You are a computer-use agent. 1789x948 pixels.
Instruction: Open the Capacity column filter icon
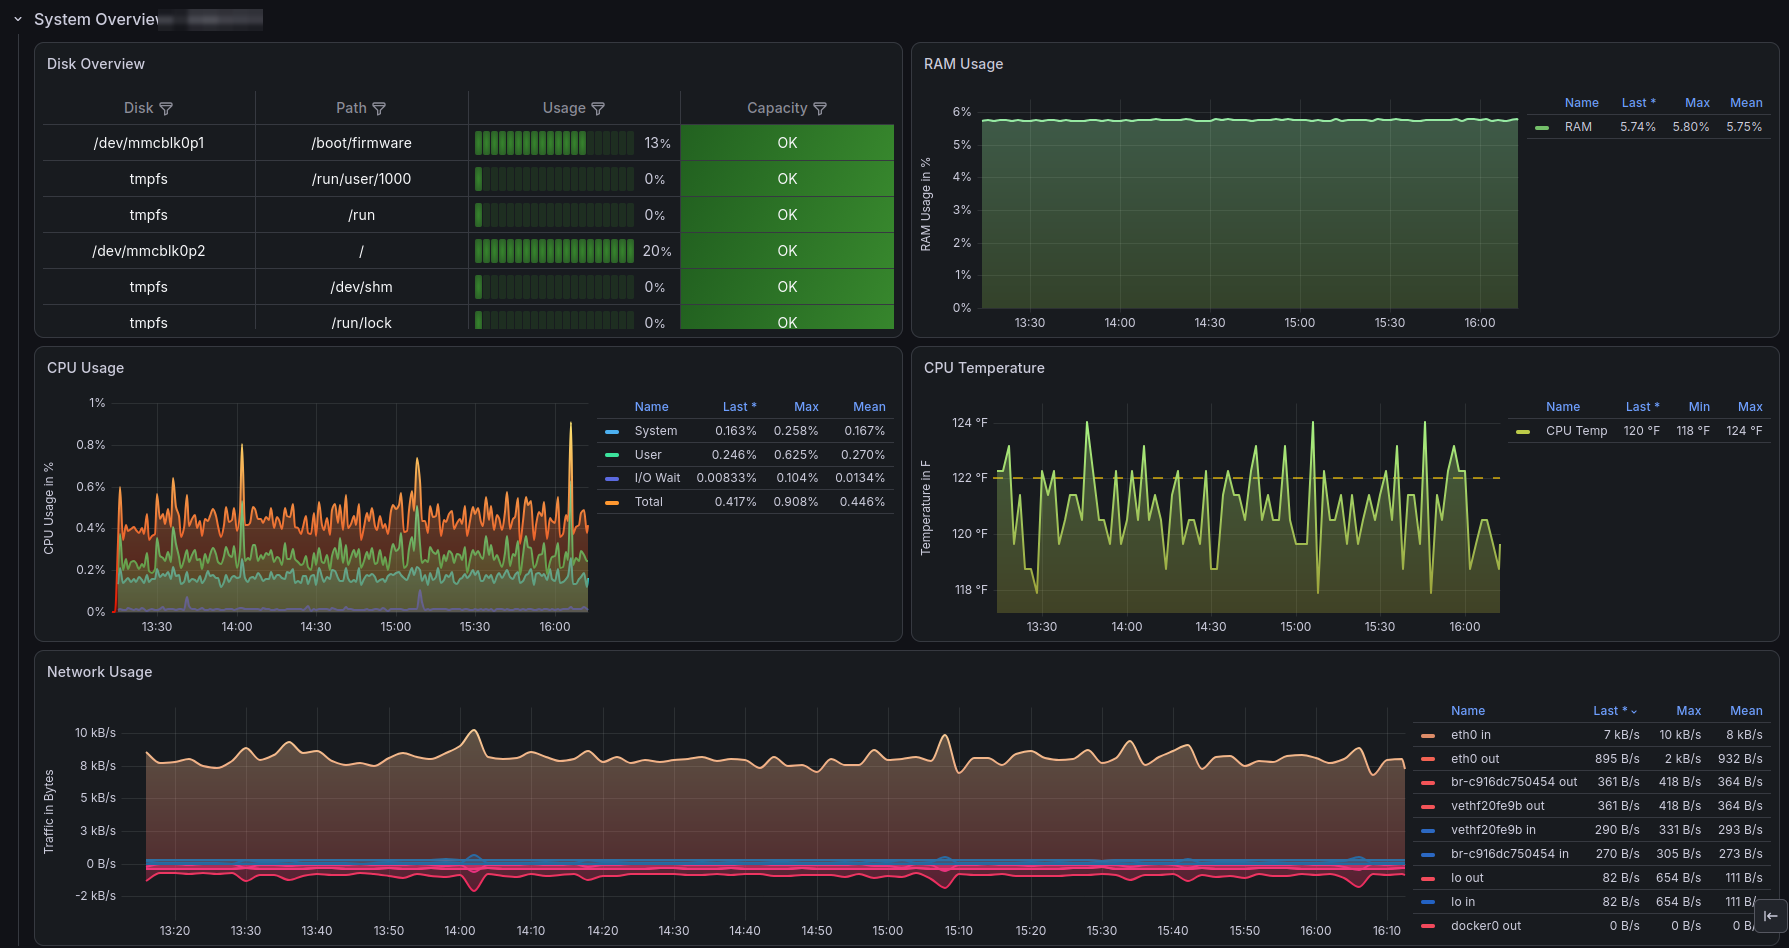tap(820, 108)
